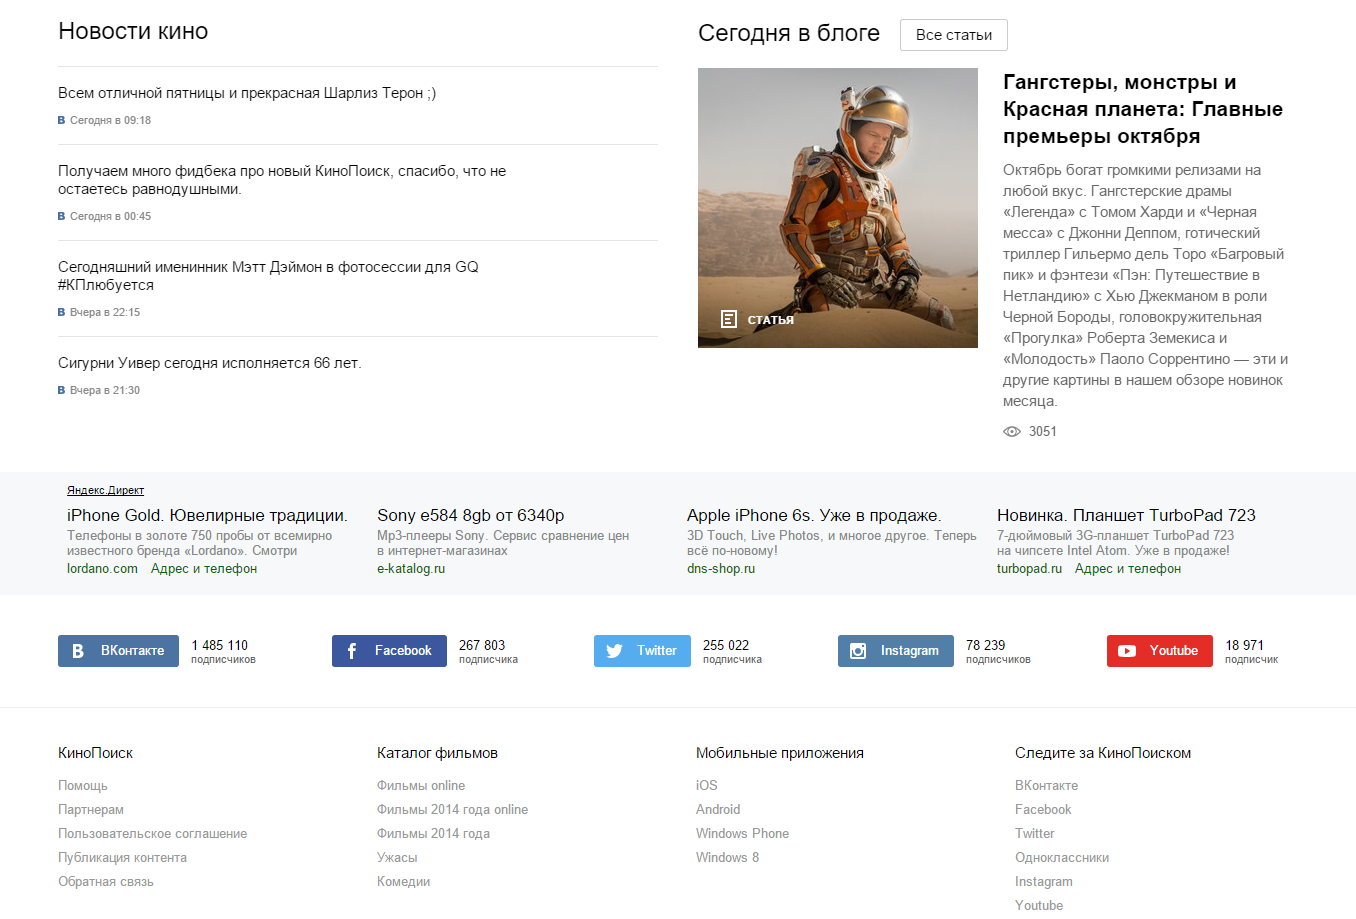Click the lordano.com ad link

point(102,569)
